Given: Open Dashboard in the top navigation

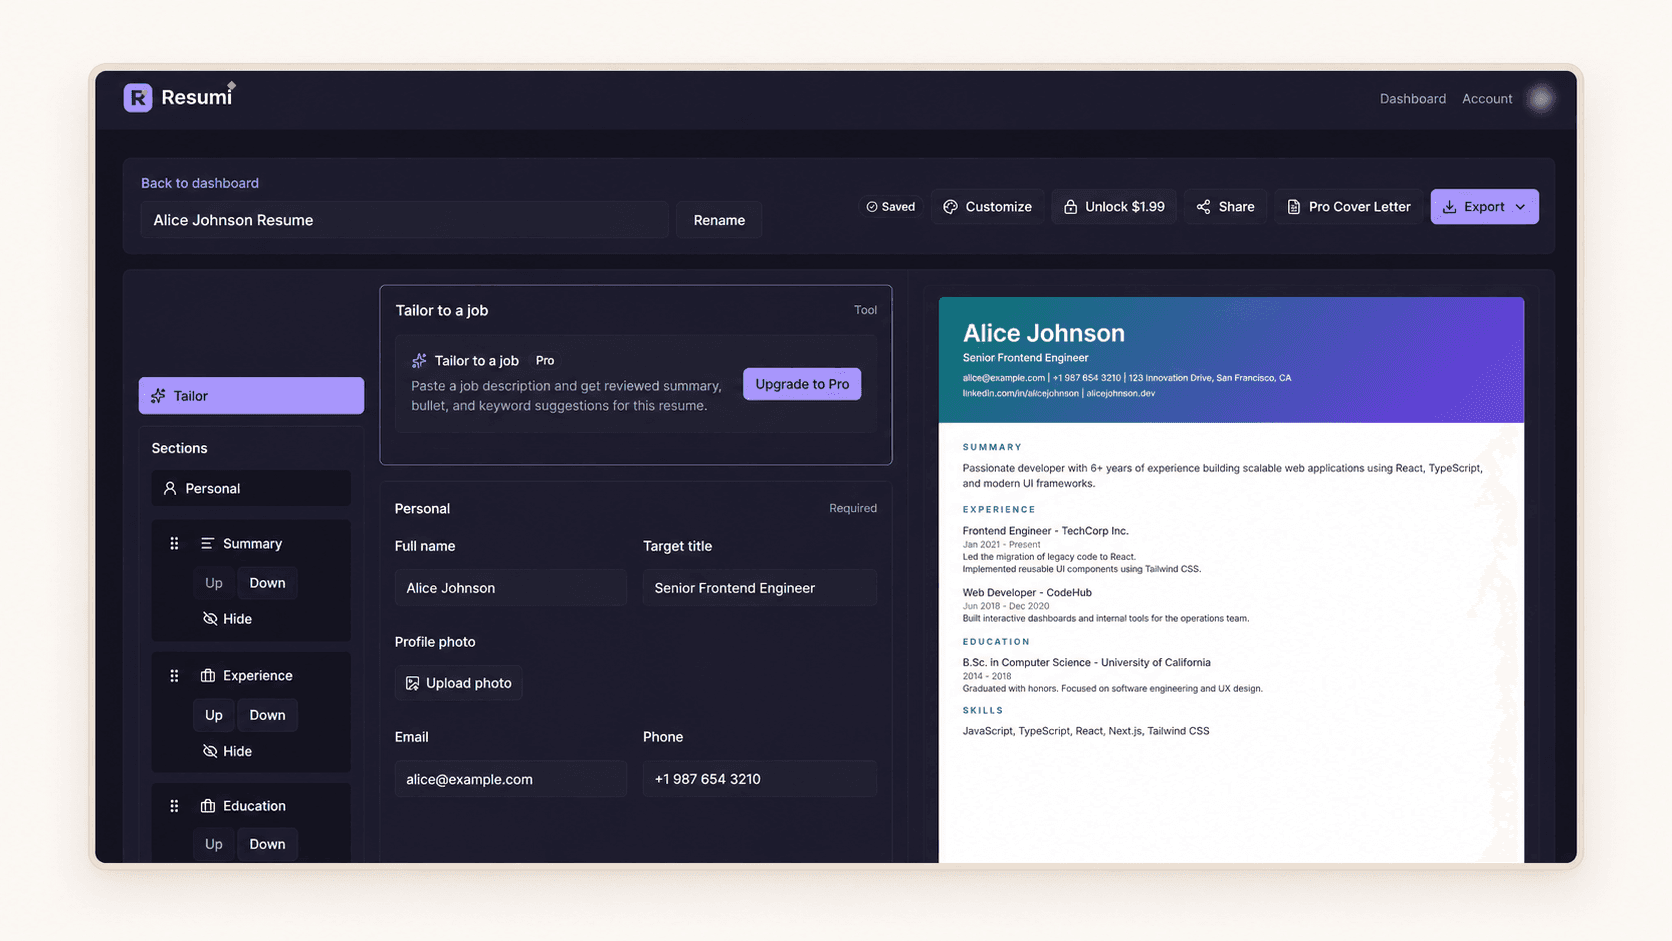Looking at the screenshot, I should tap(1413, 98).
